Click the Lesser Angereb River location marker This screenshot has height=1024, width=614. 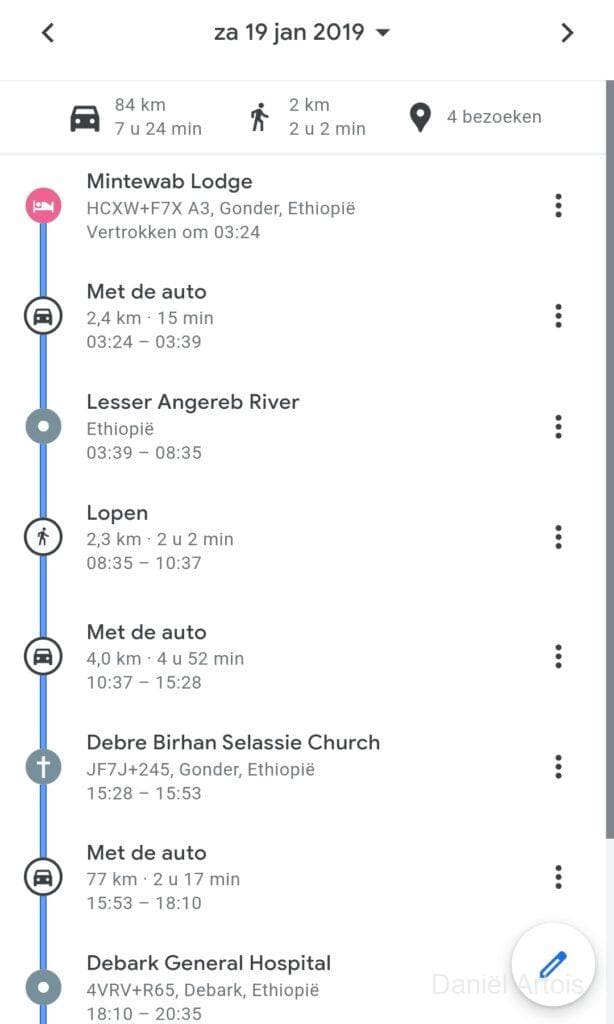pos(43,427)
